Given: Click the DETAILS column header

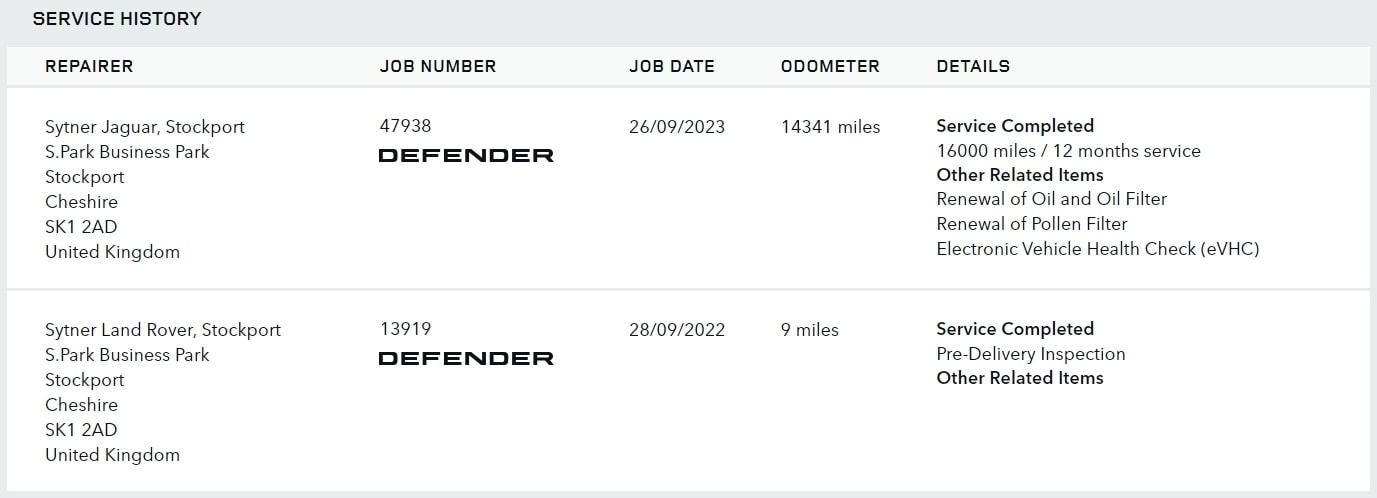Looking at the screenshot, I should click(973, 66).
